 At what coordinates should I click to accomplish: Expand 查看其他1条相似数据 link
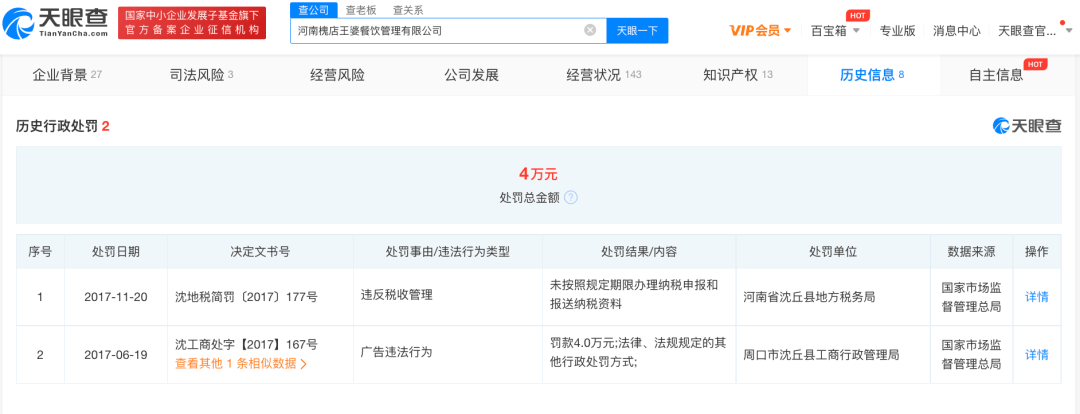tap(240, 363)
